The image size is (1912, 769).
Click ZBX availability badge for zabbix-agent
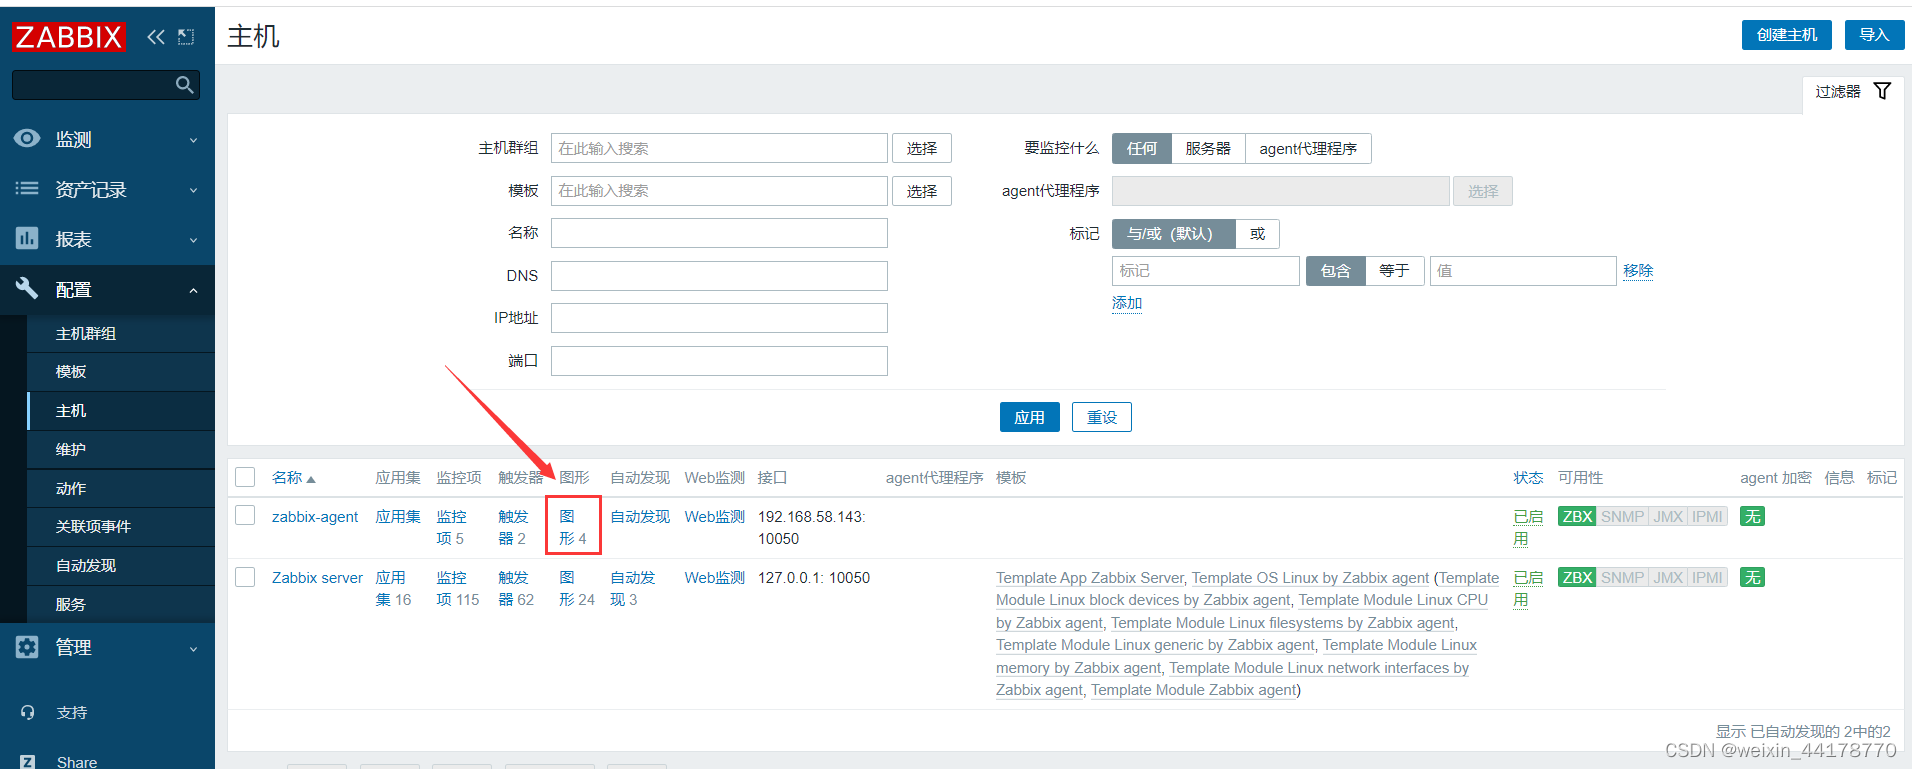pyautogui.click(x=1577, y=517)
